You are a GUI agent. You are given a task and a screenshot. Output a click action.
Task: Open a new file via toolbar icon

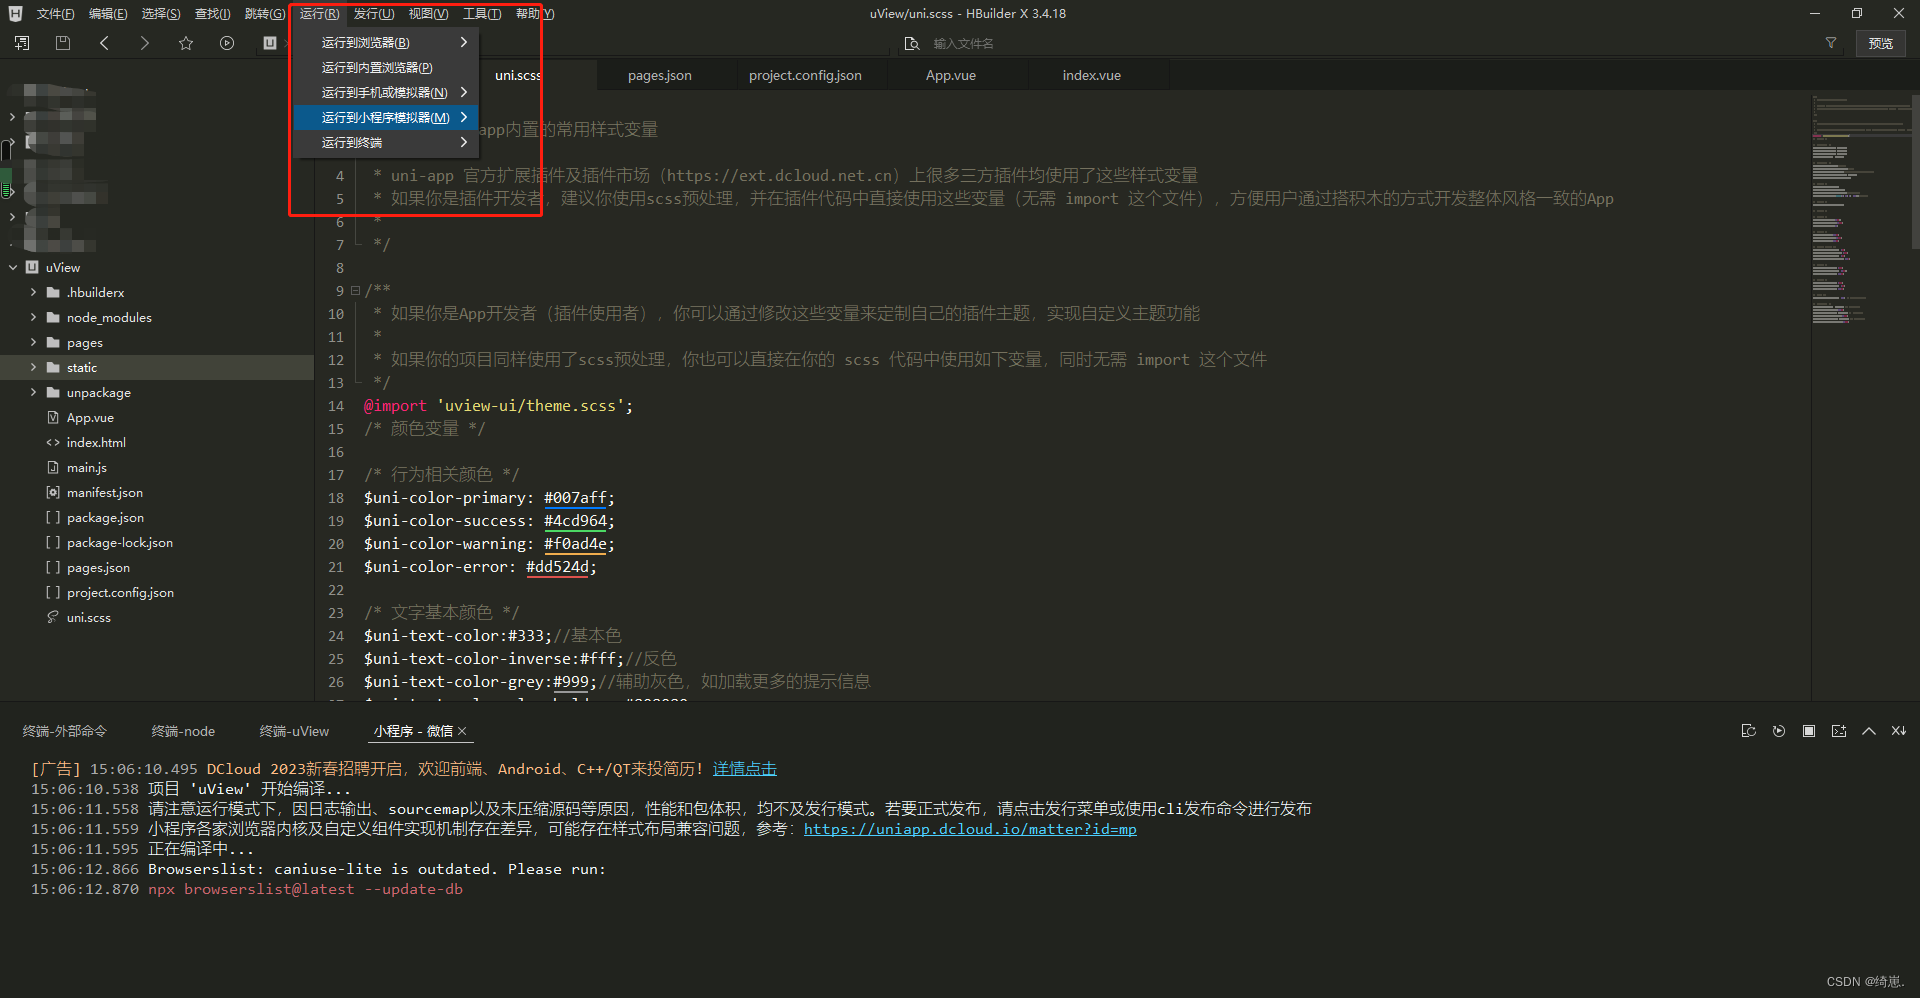[x=21, y=43]
